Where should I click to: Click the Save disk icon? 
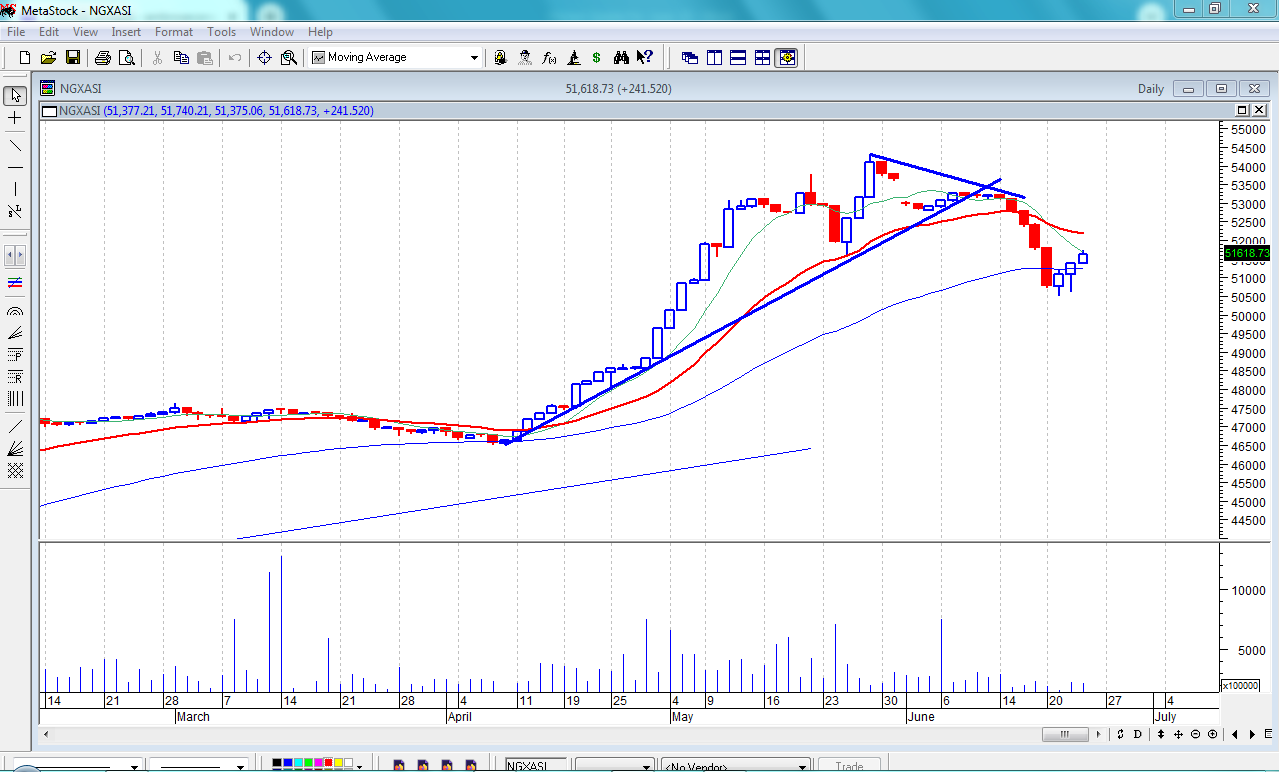pos(73,58)
